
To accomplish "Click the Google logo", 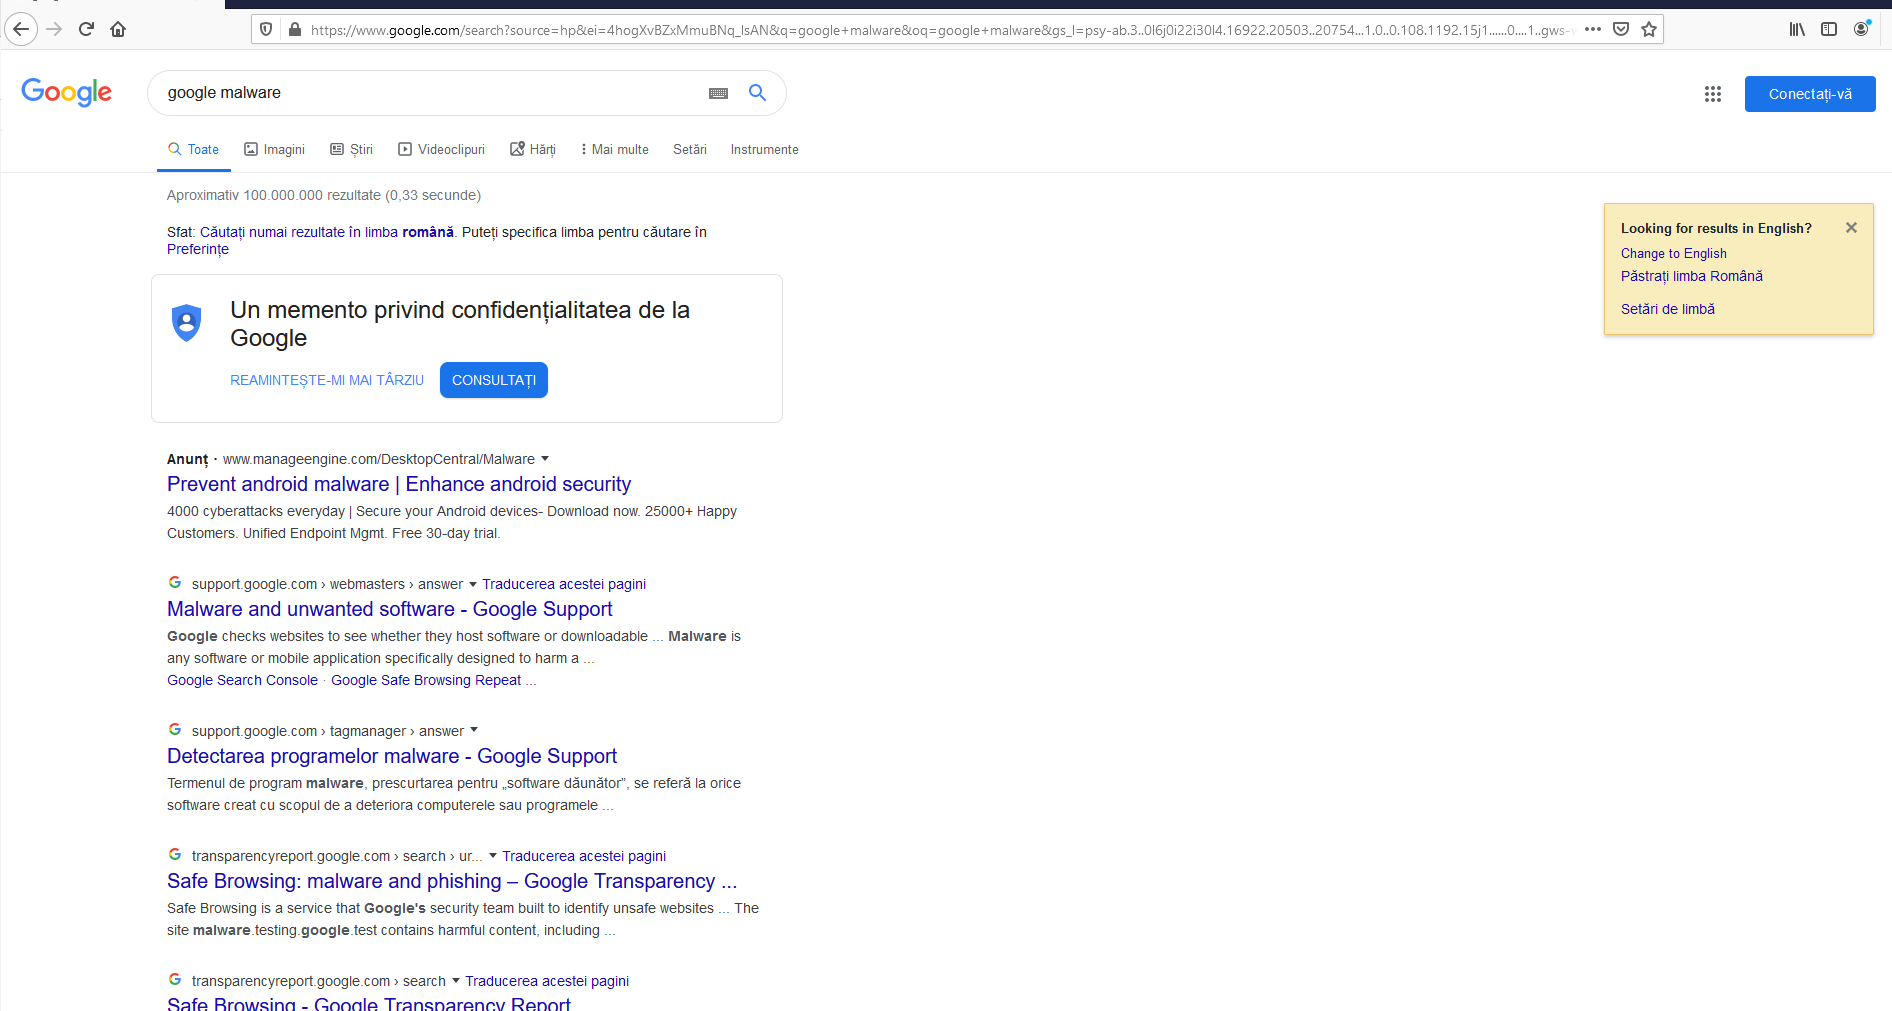I will 66,92.
